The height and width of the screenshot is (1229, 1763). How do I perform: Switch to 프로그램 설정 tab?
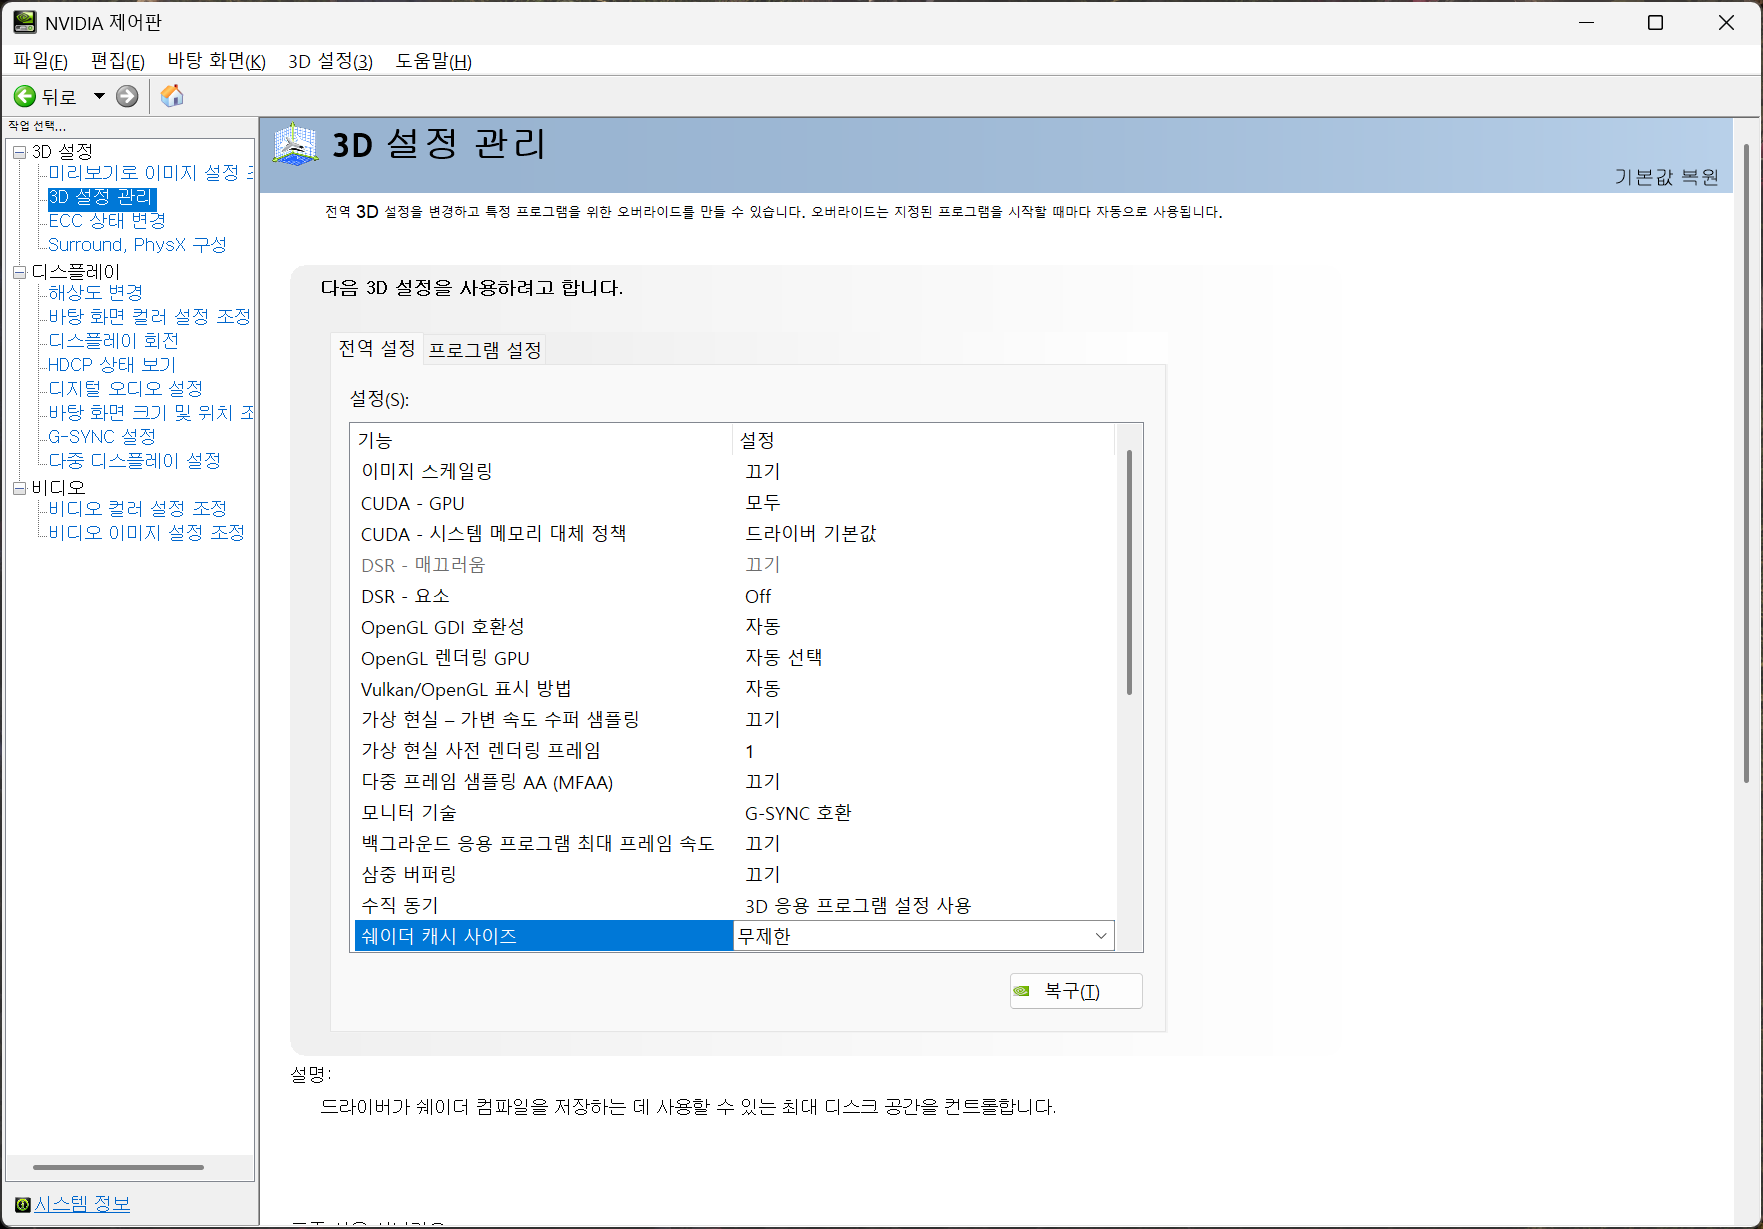click(485, 350)
